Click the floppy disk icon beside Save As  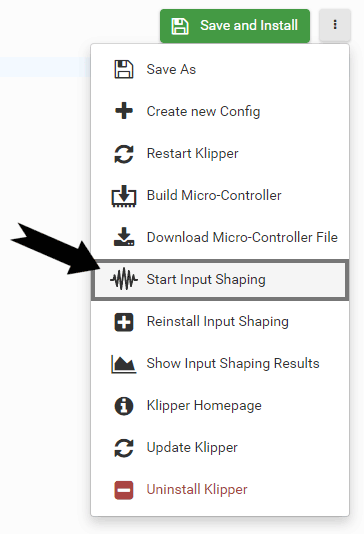124,69
